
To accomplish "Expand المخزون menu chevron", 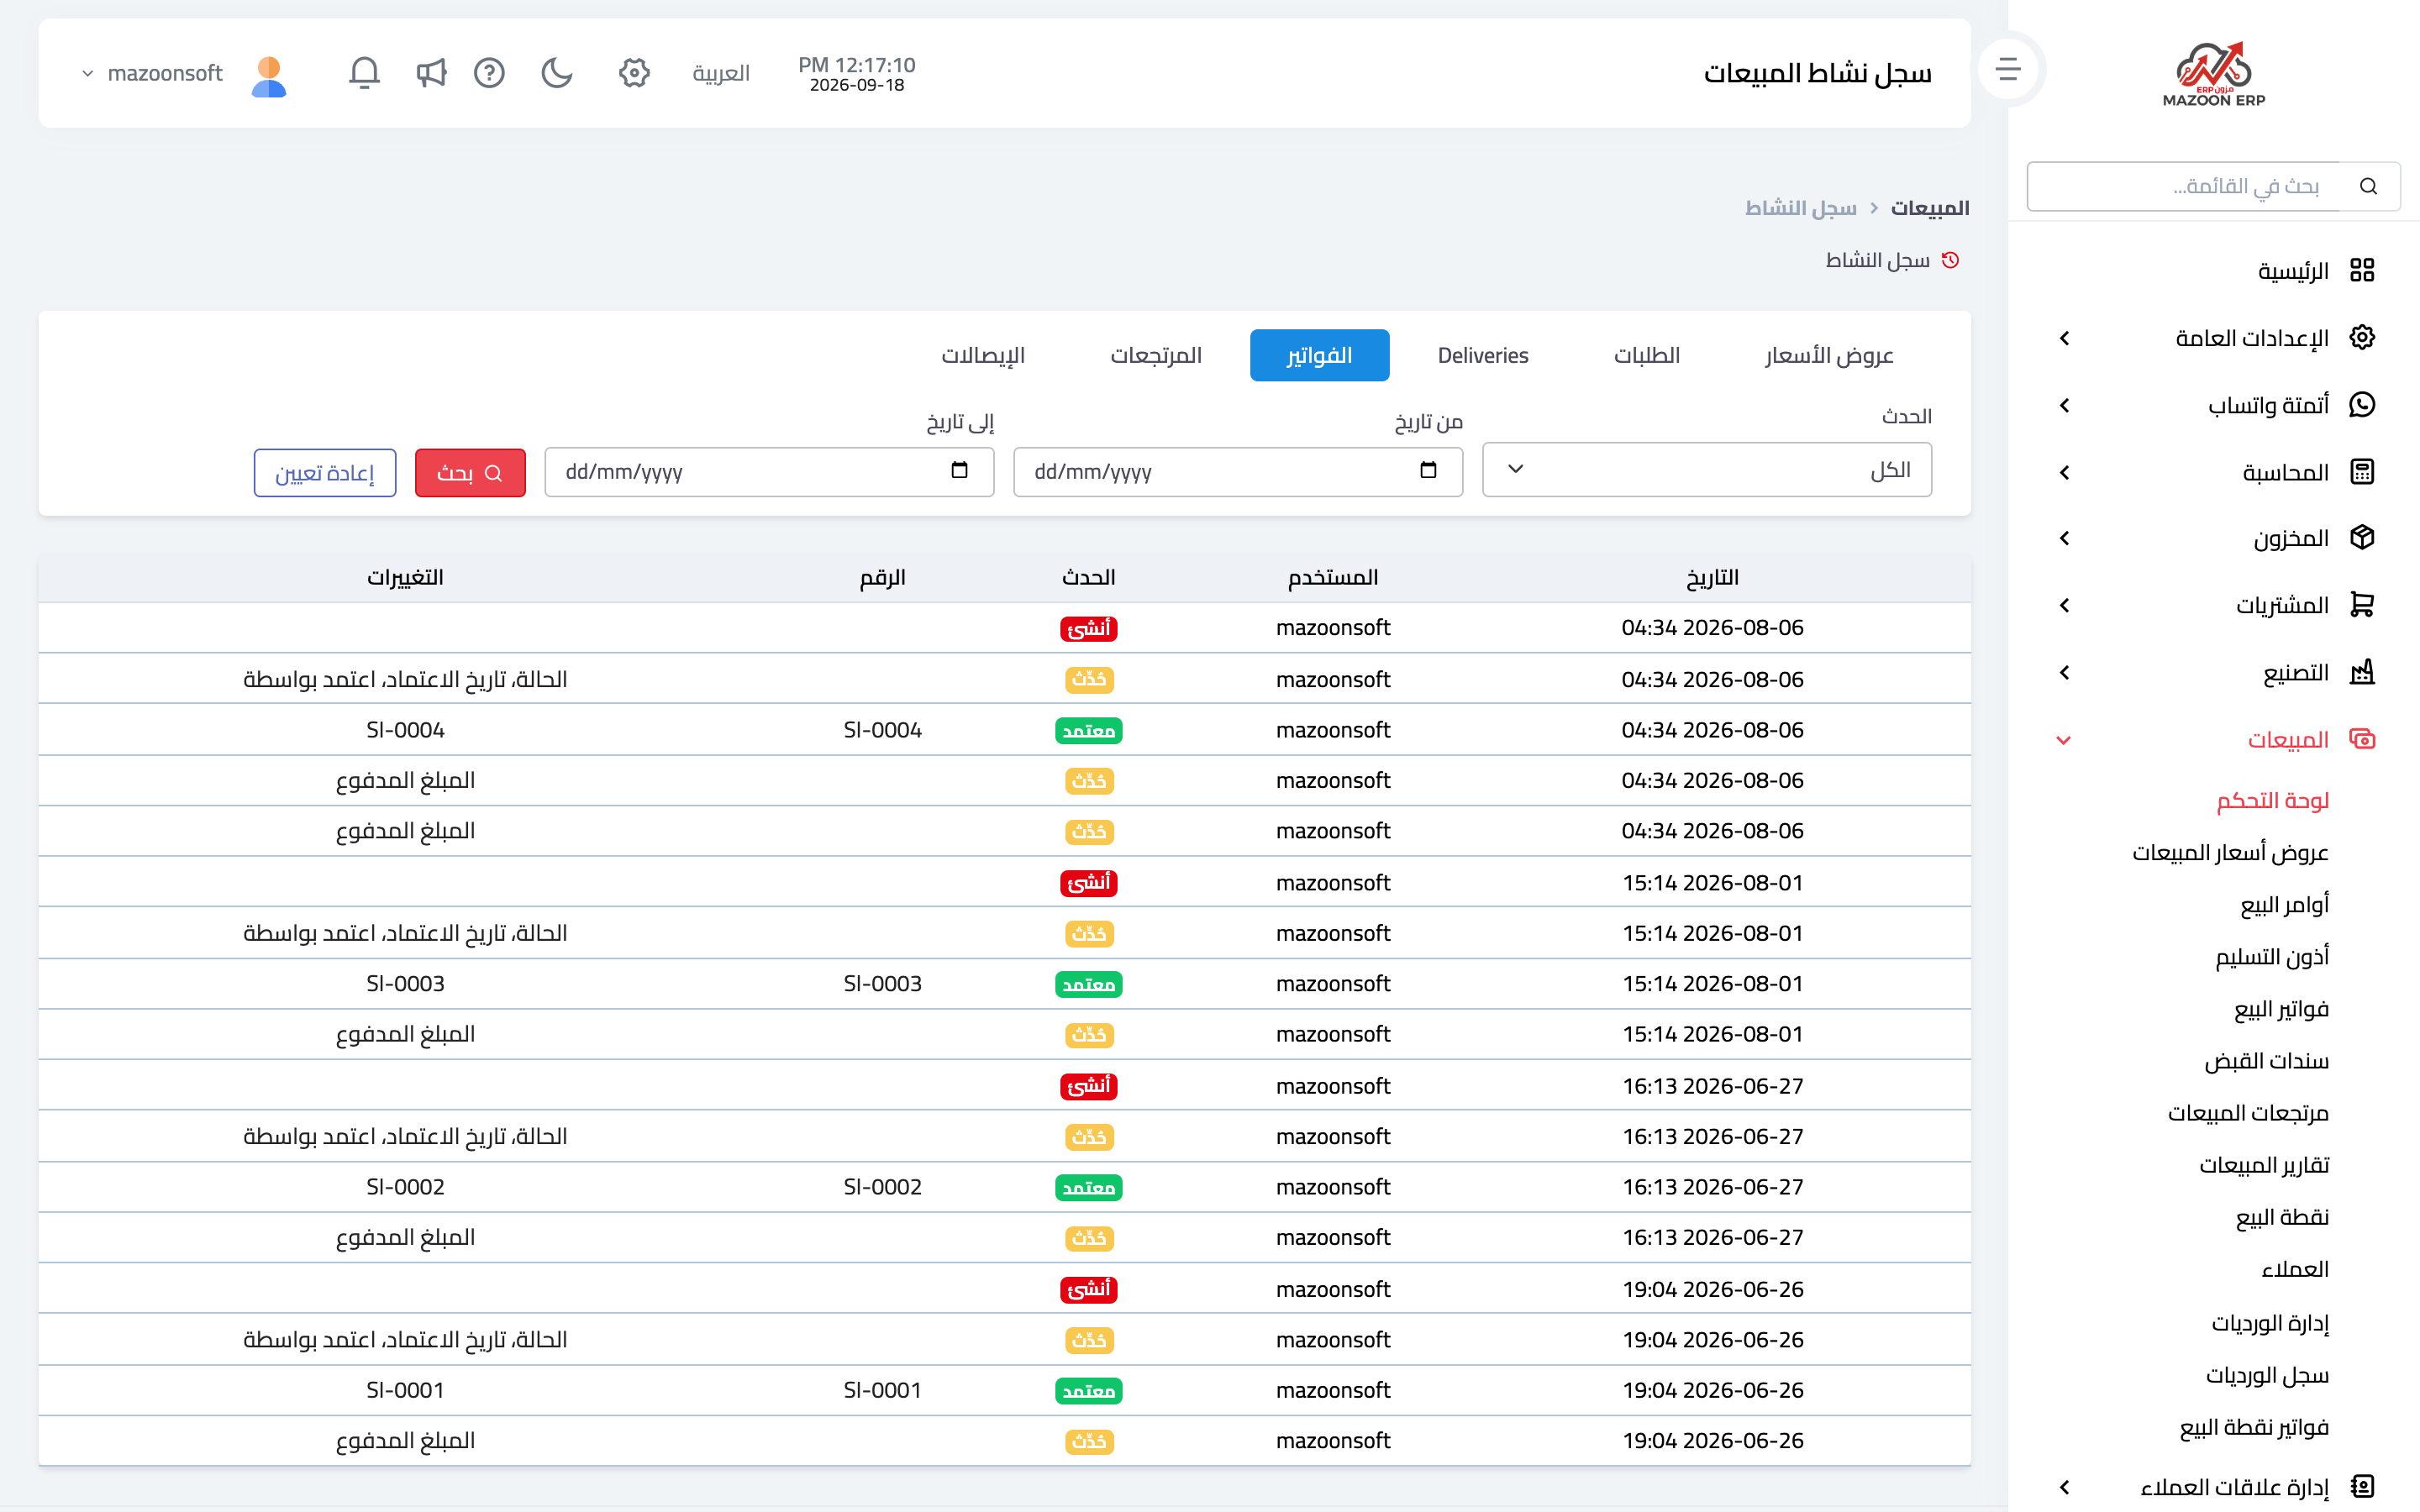I will click(2065, 538).
